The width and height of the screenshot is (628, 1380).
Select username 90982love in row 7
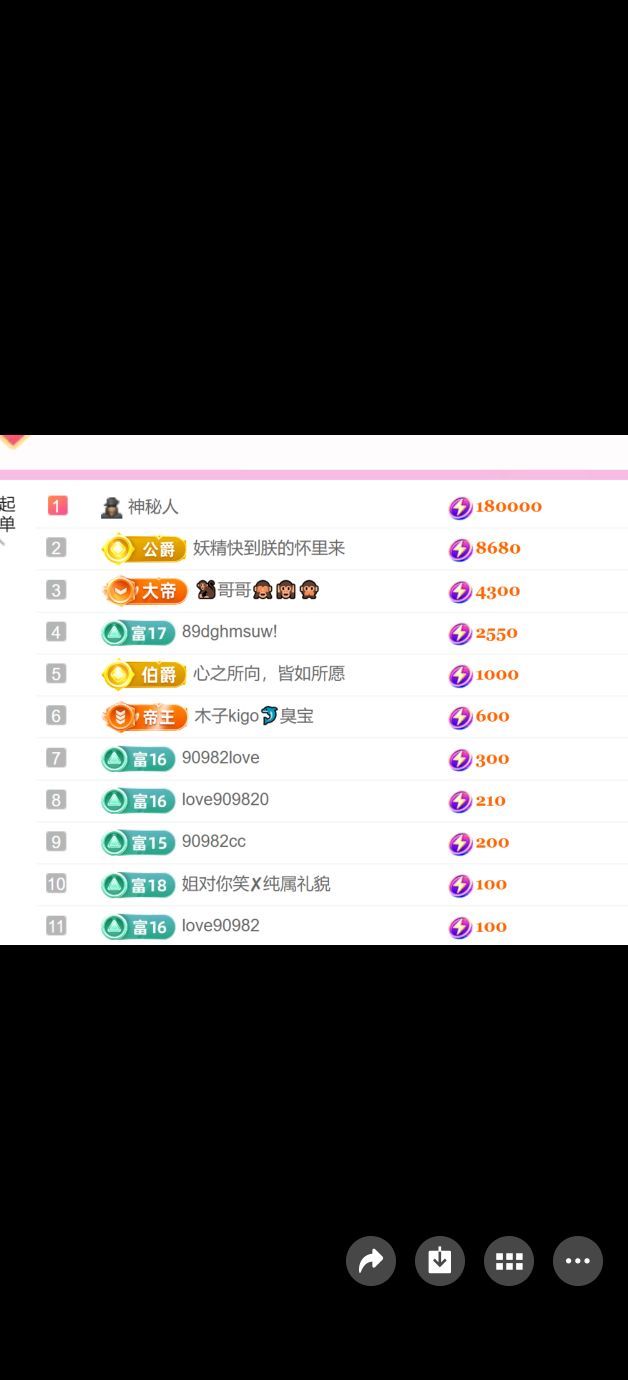click(x=220, y=759)
